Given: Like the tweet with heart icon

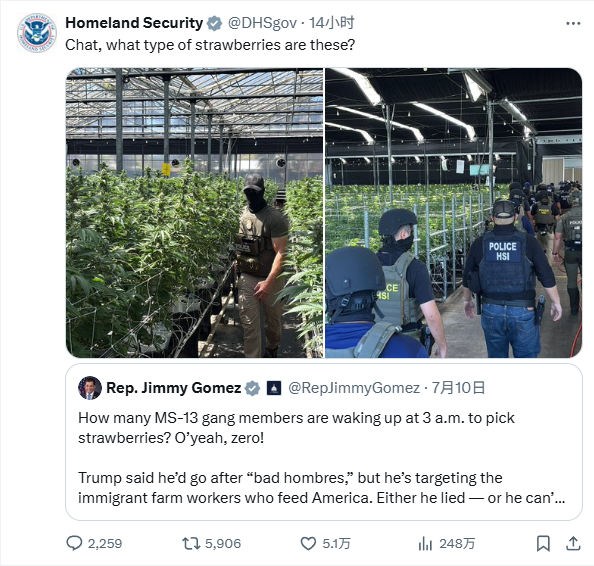Looking at the screenshot, I should (x=308, y=544).
